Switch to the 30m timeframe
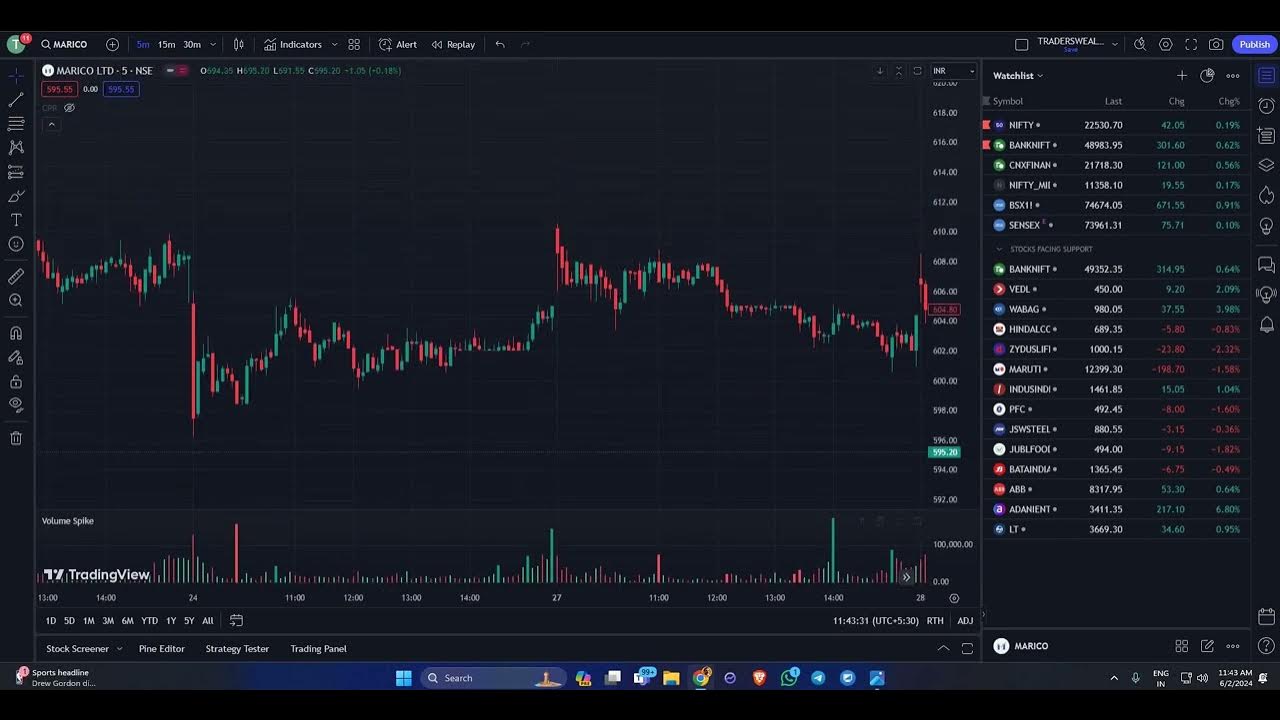The image size is (1280, 720). (191, 44)
